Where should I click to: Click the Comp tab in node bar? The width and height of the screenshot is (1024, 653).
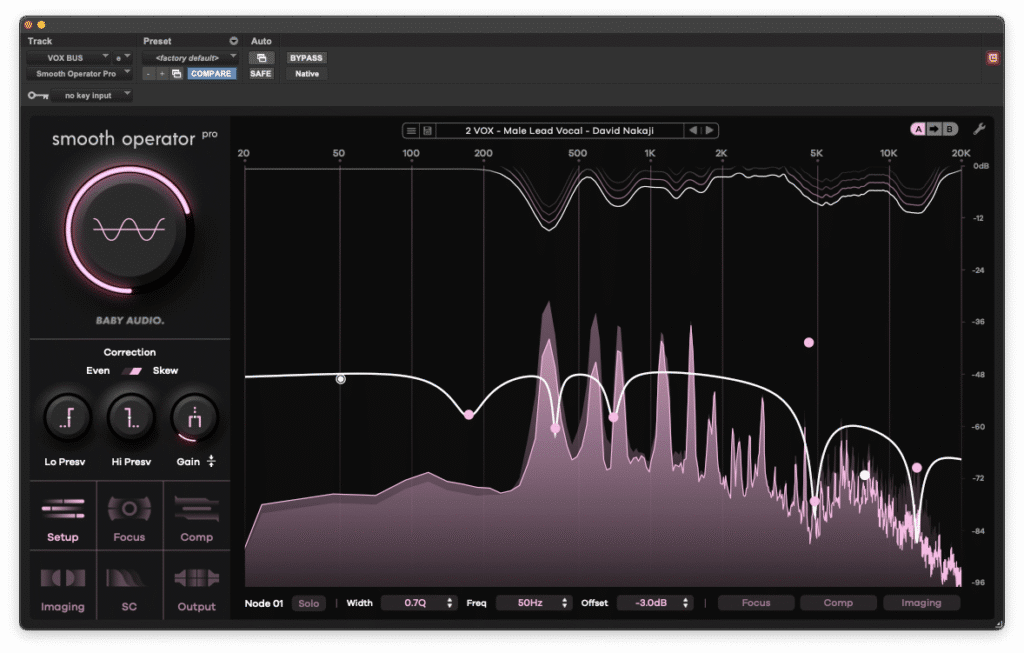pyautogui.click(x=839, y=603)
